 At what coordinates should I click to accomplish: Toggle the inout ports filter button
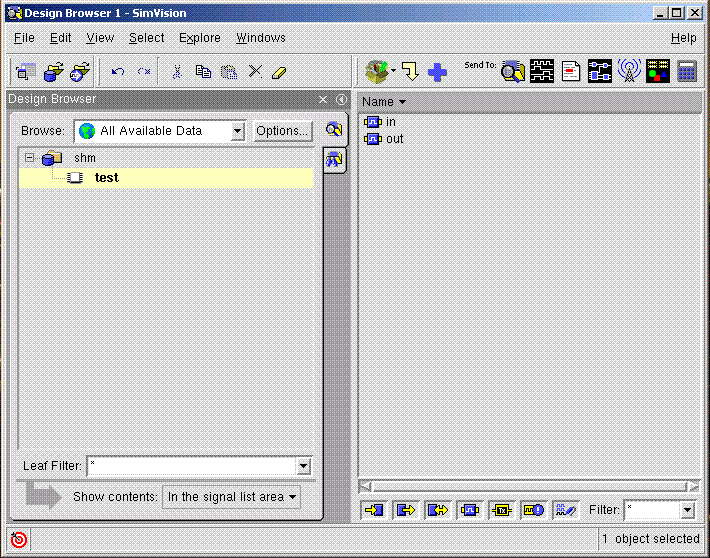[438, 510]
